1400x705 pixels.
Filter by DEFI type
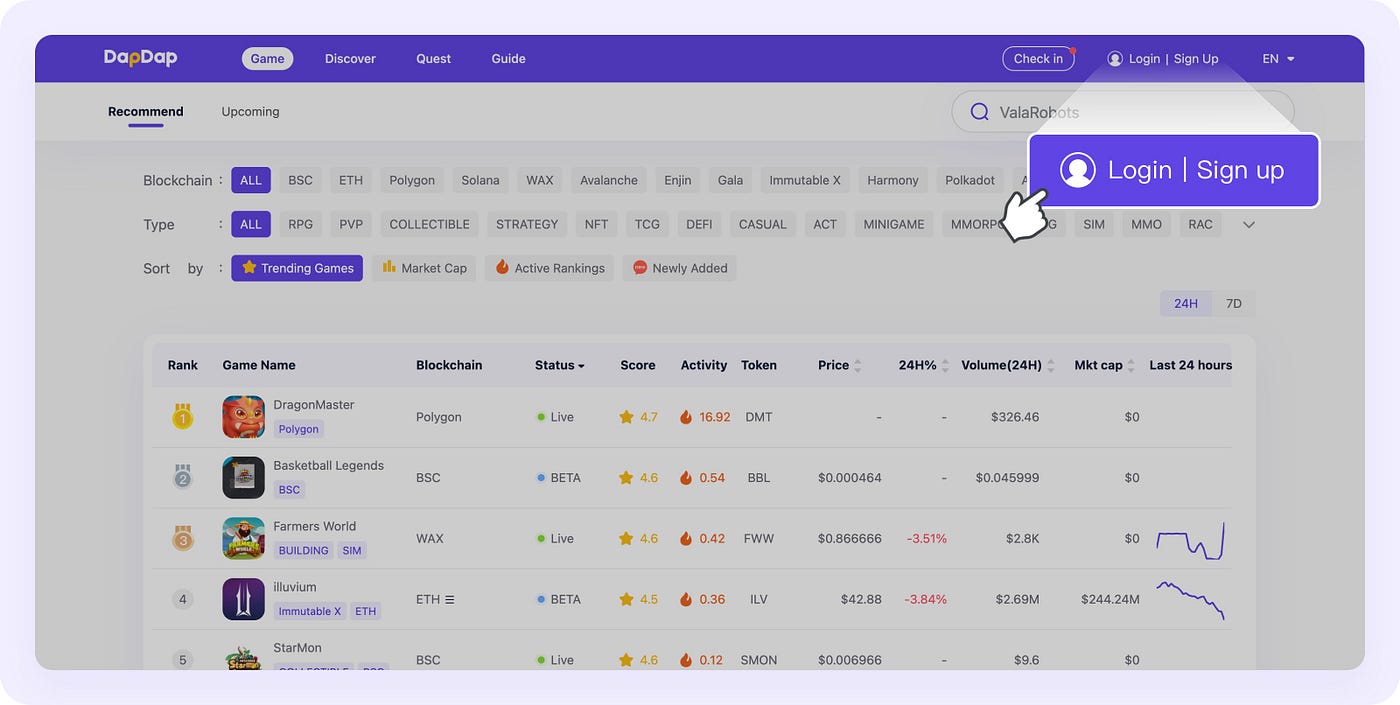[x=700, y=224]
